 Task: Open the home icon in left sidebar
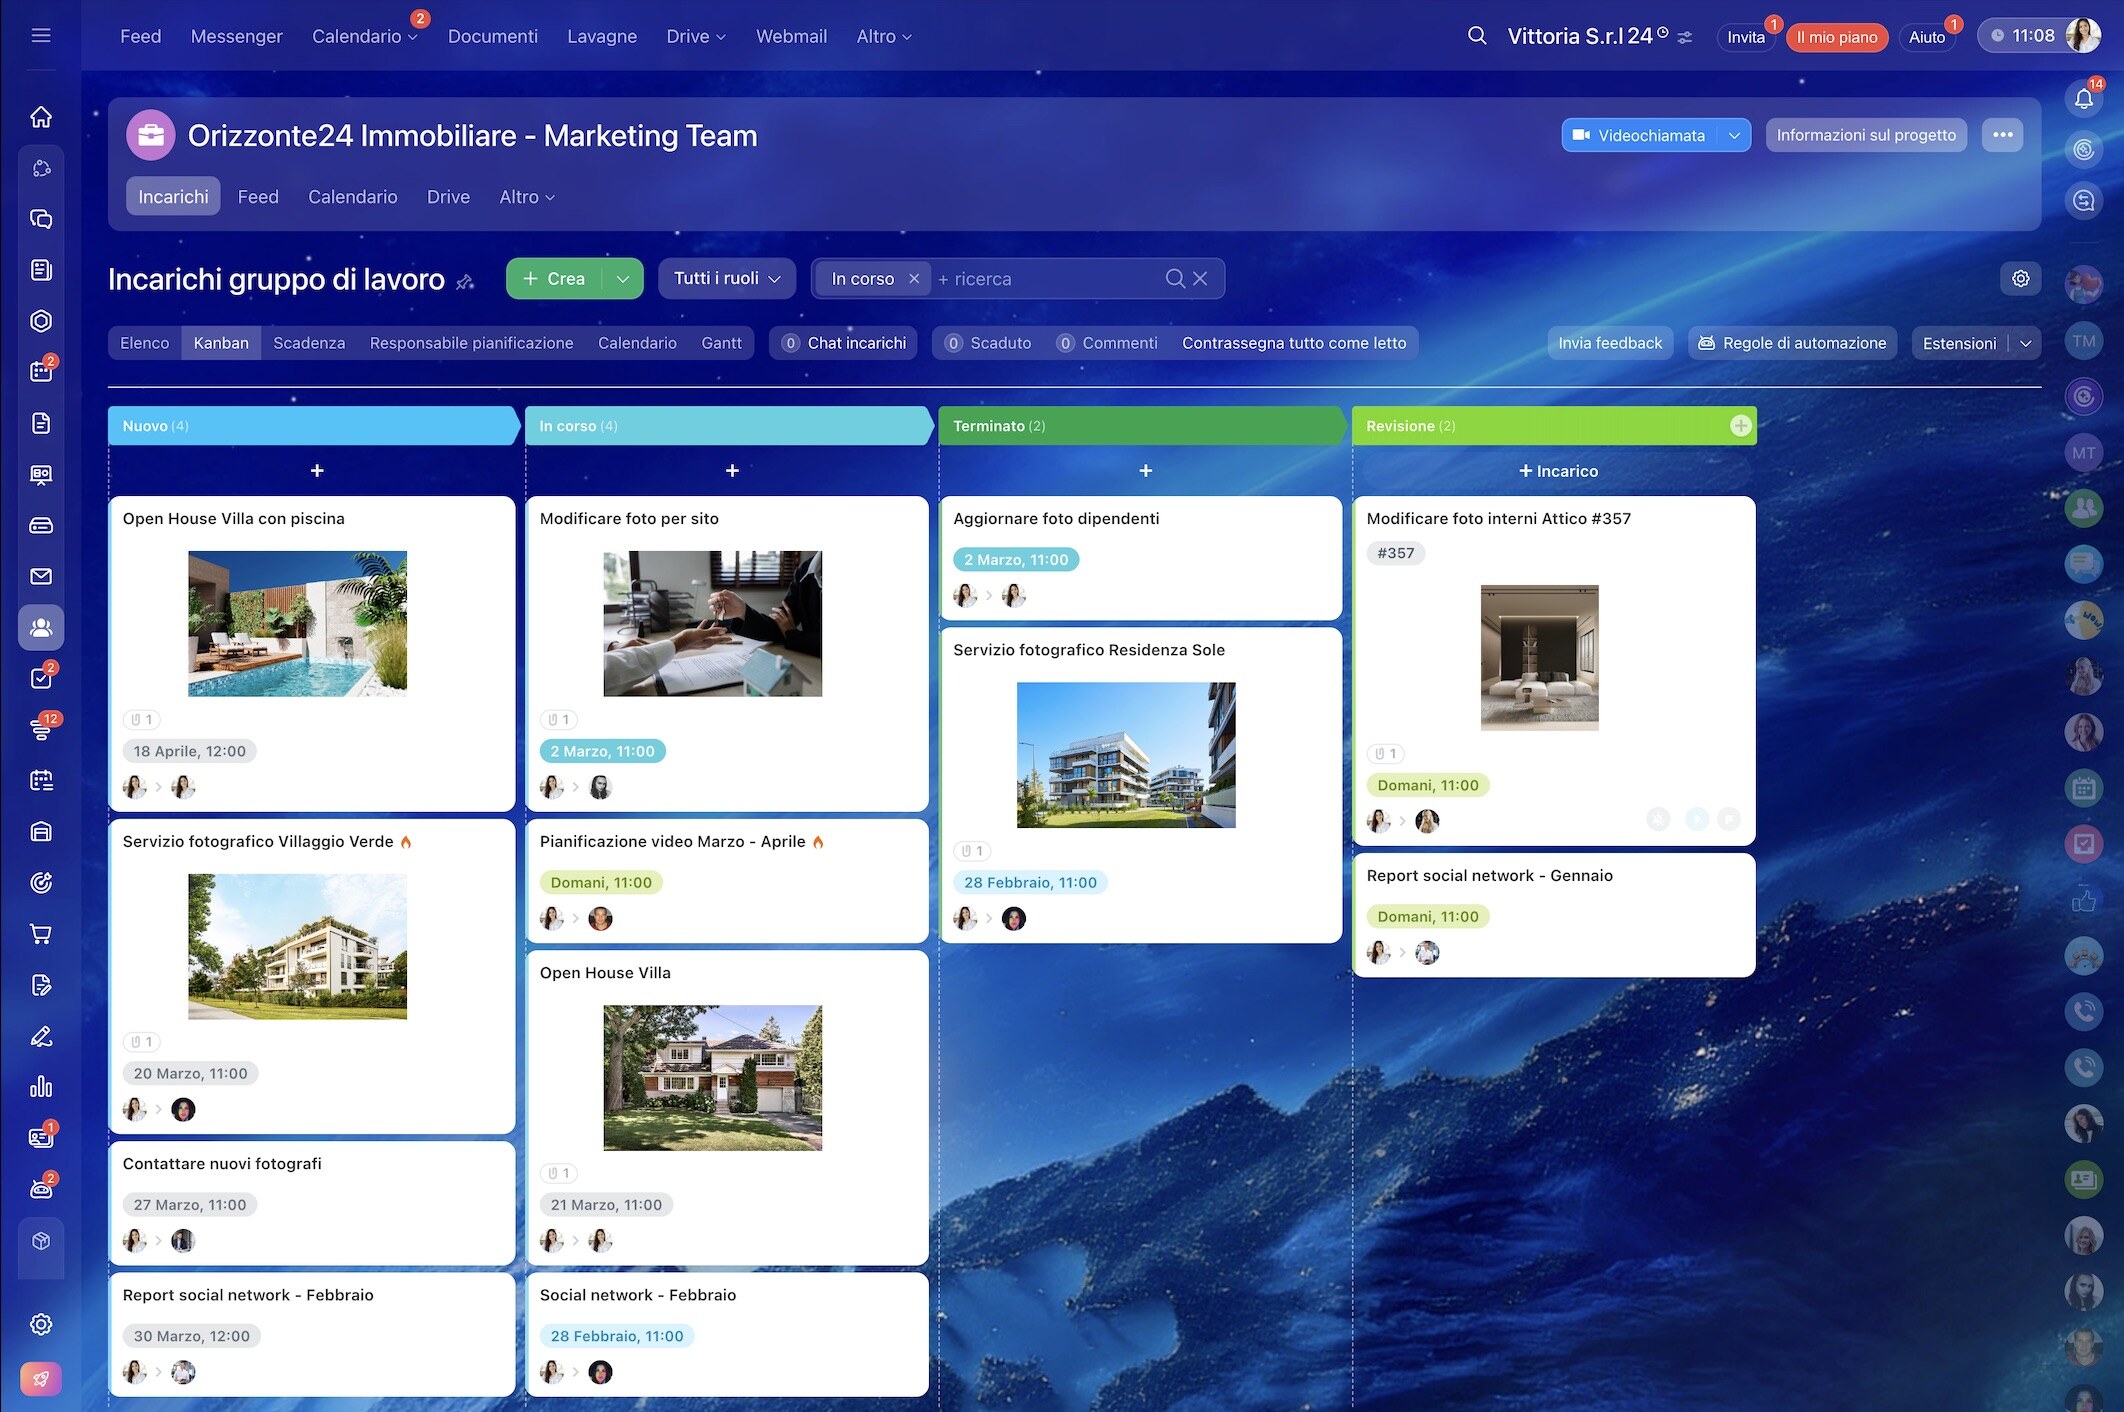tap(41, 117)
